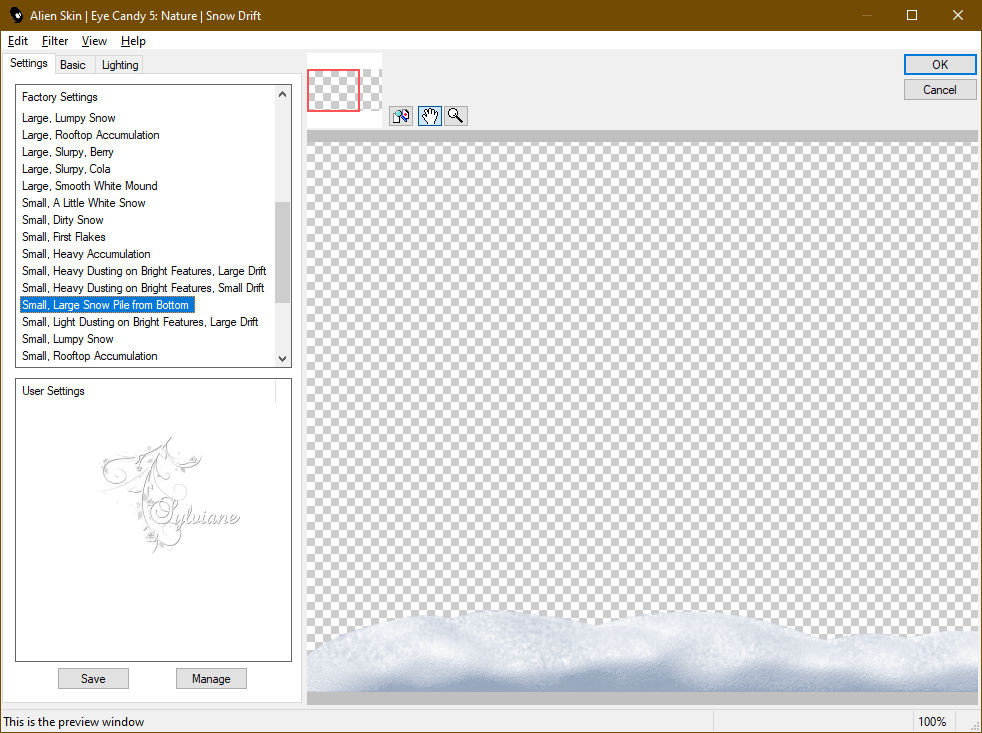Viewport: 982px width, 733px height.
Task: Click the Alien Skin title bar icon
Action: coord(16,15)
